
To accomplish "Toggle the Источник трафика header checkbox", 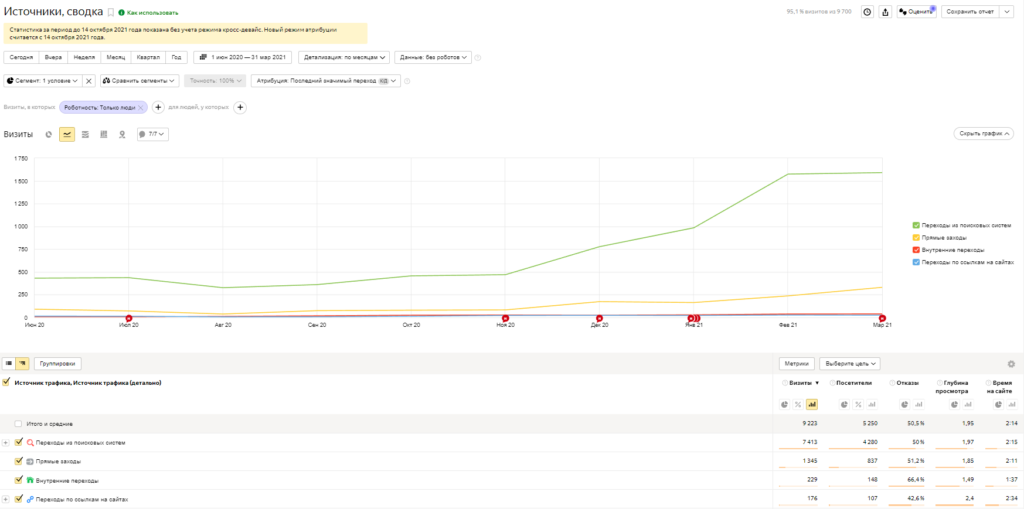I will click(7, 383).
